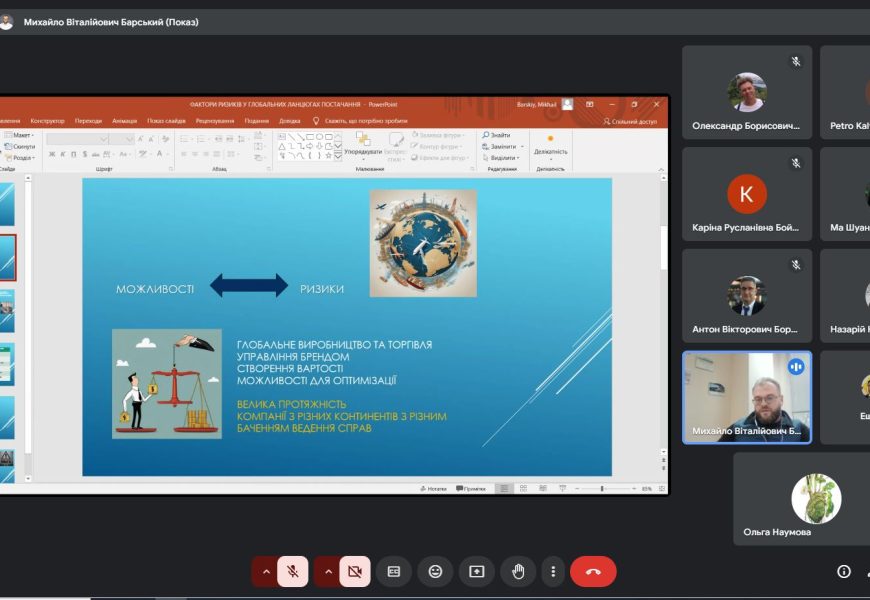
Task: Click speaking indicator on Михайло Віталійович tile
Action: click(796, 367)
